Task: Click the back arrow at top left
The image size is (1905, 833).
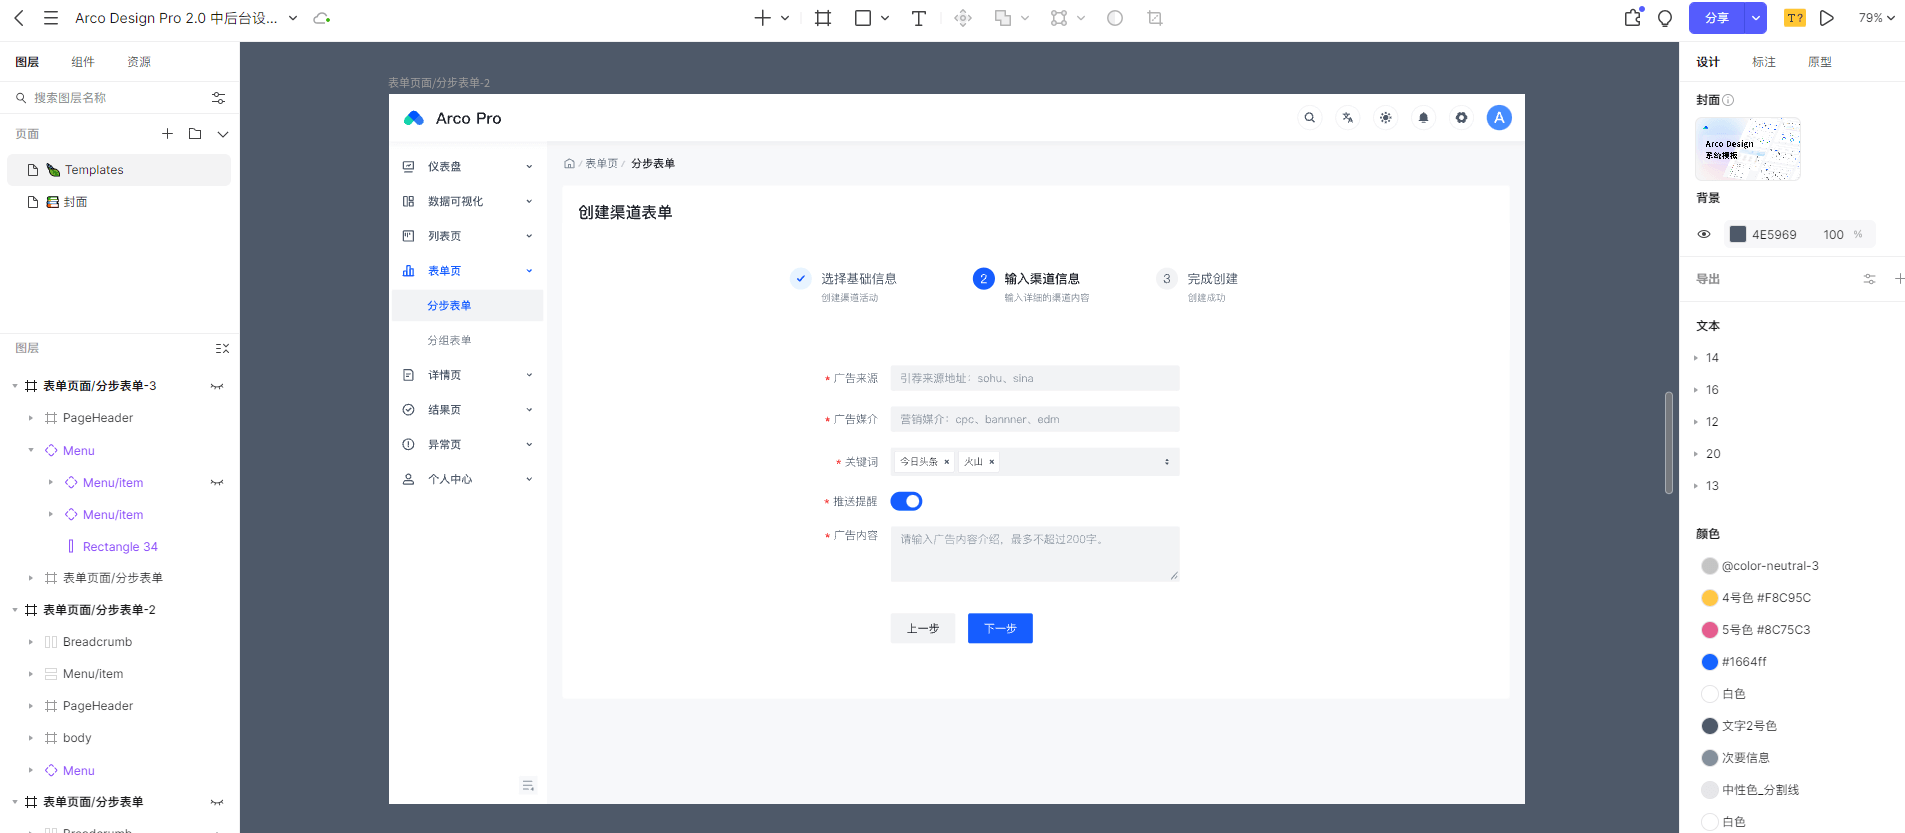Action: click(x=19, y=18)
